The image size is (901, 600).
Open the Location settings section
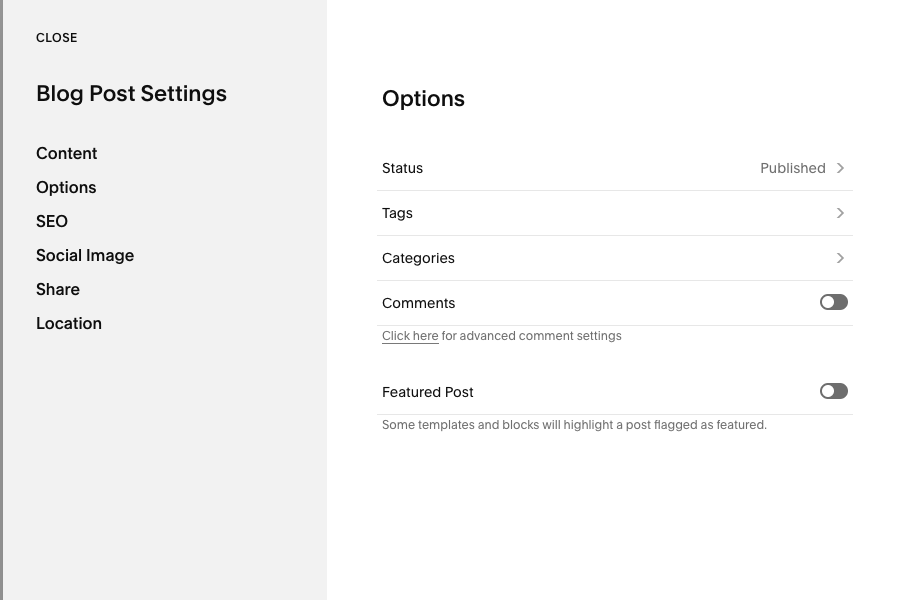point(69,323)
